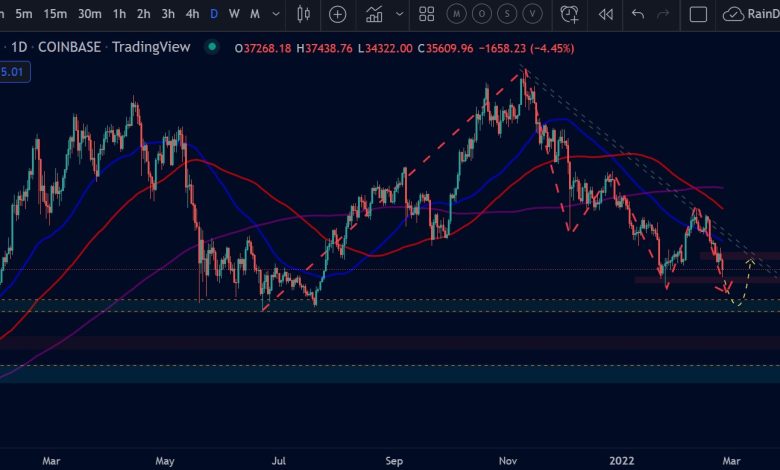
Task: Expand the timeframe interval dropdown arrow
Action: [x=275, y=14]
